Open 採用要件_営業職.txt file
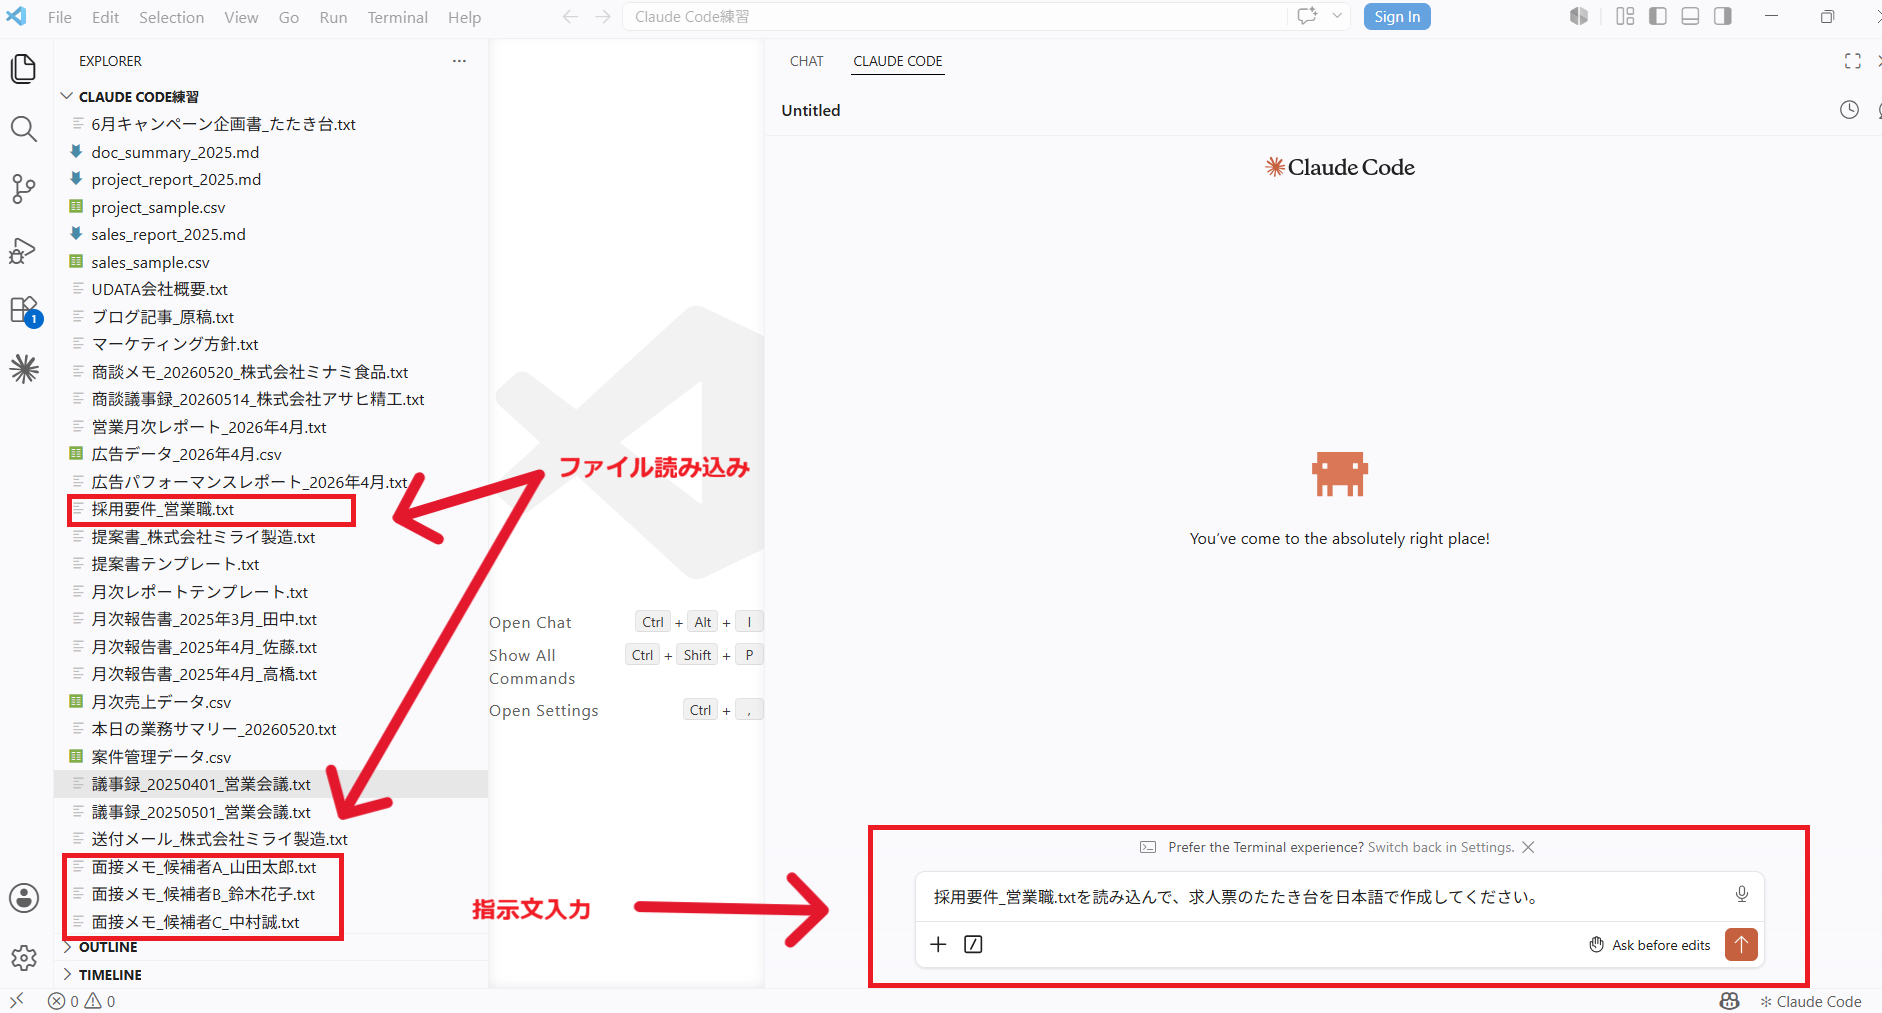 pos(271,510)
